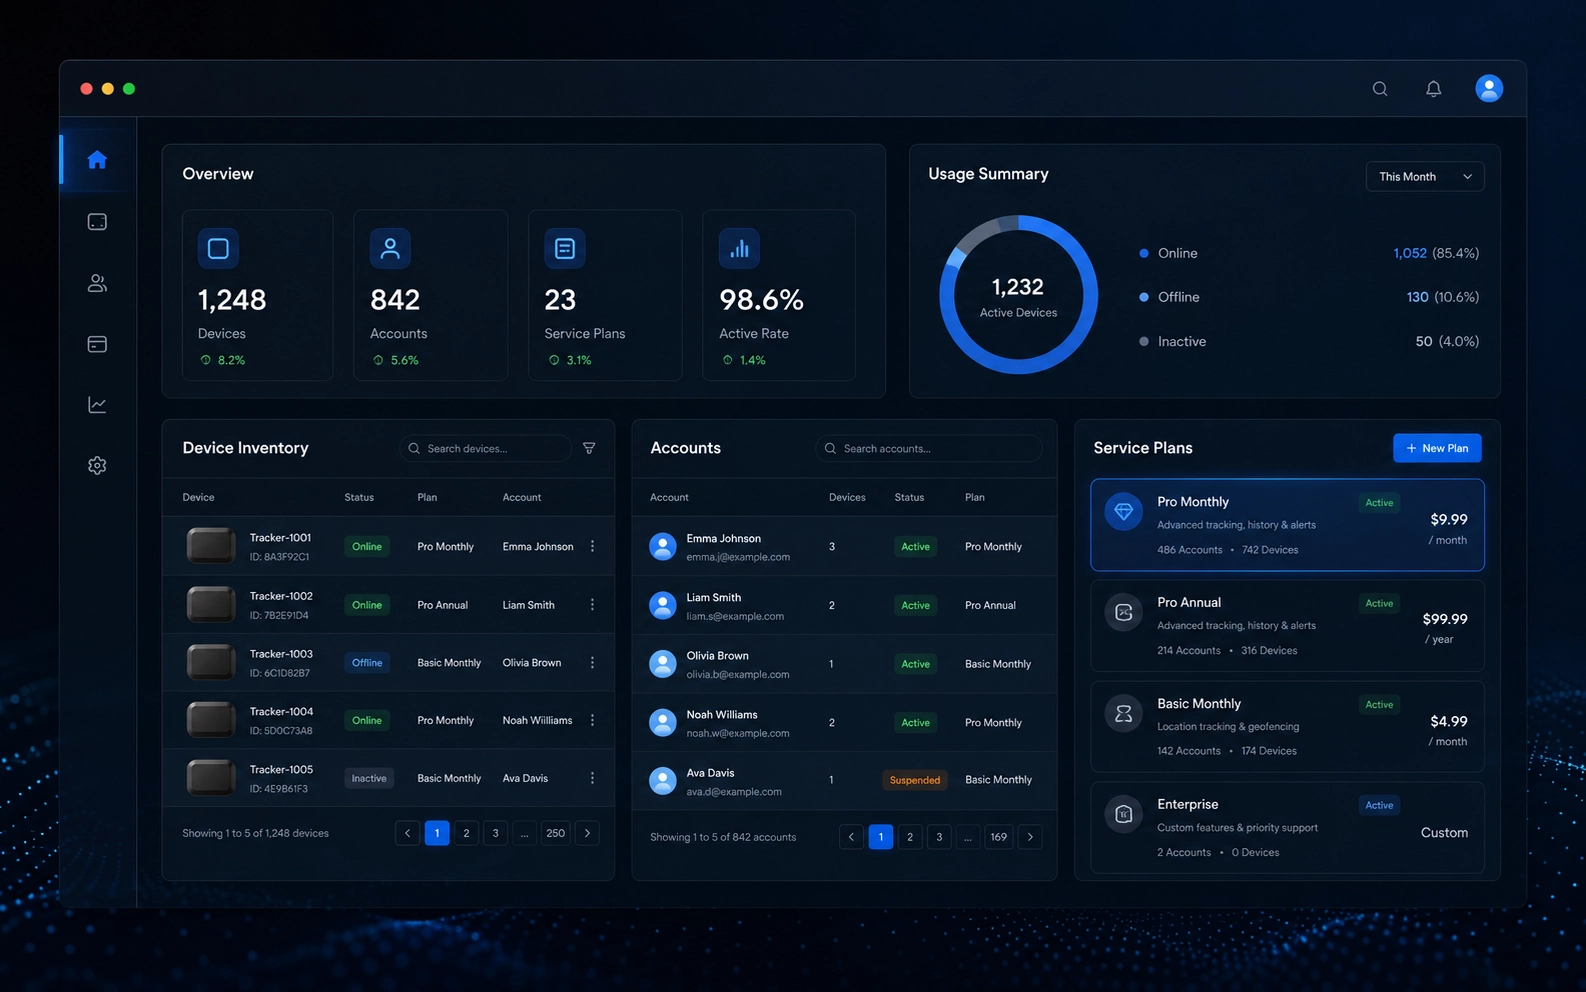Open the Billing card sidebar icon
The height and width of the screenshot is (992, 1586).
(x=97, y=344)
